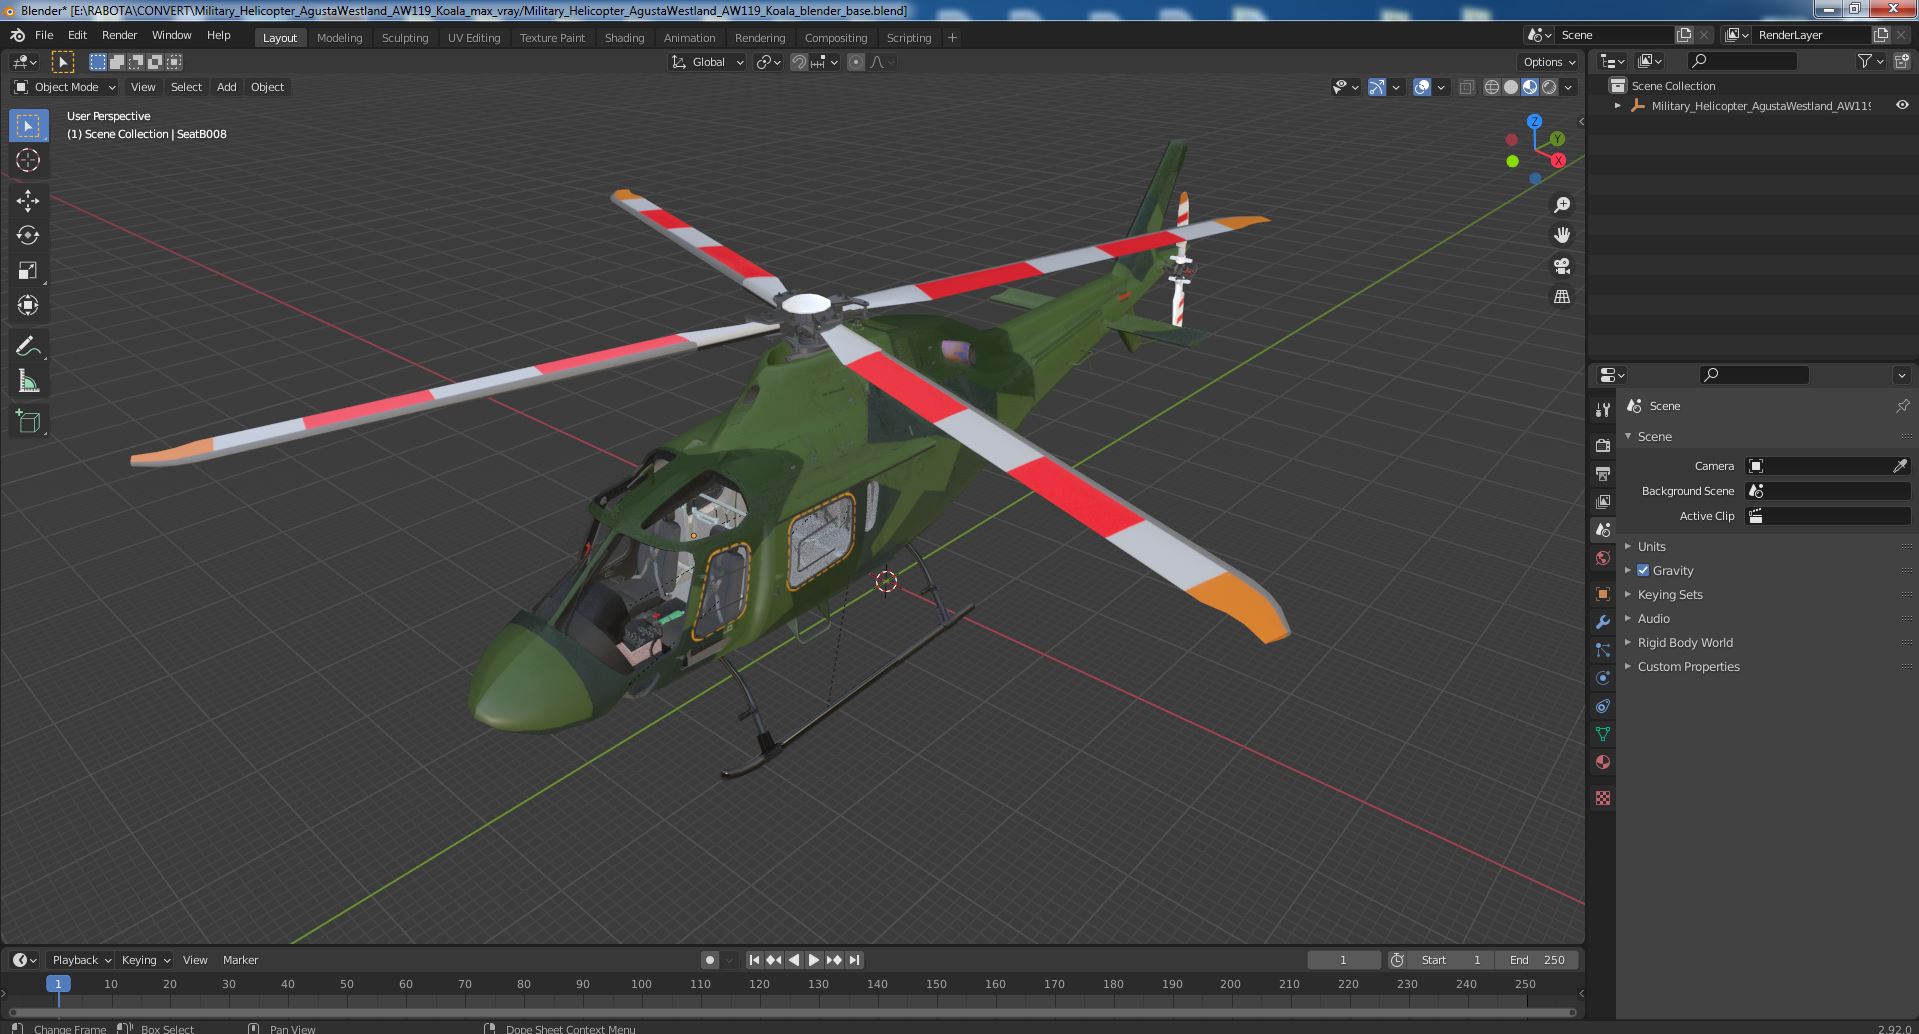Toggle proportional editing button
This screenshot has height=1034, width=1919.
856,62
